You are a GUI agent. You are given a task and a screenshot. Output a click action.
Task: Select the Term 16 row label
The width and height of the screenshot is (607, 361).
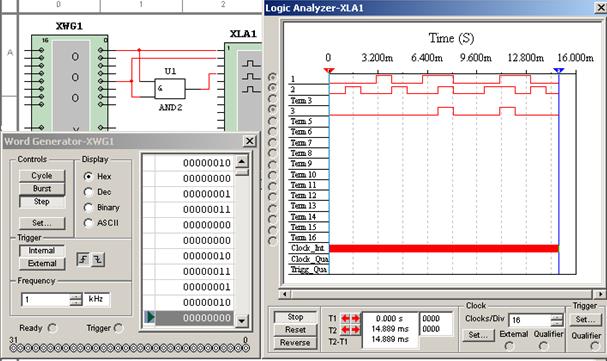coord(304,238)
